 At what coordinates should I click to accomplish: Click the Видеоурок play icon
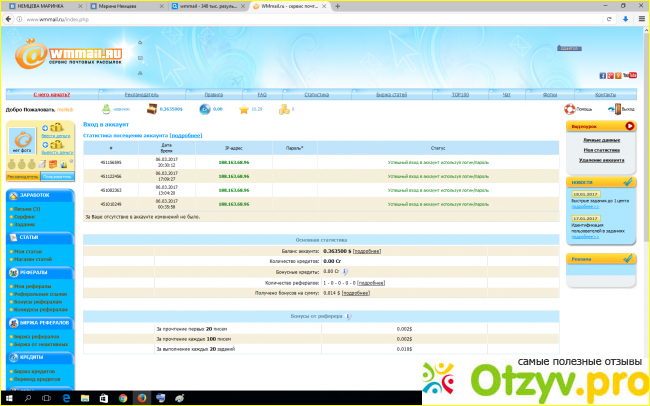(x=628, y=126)
